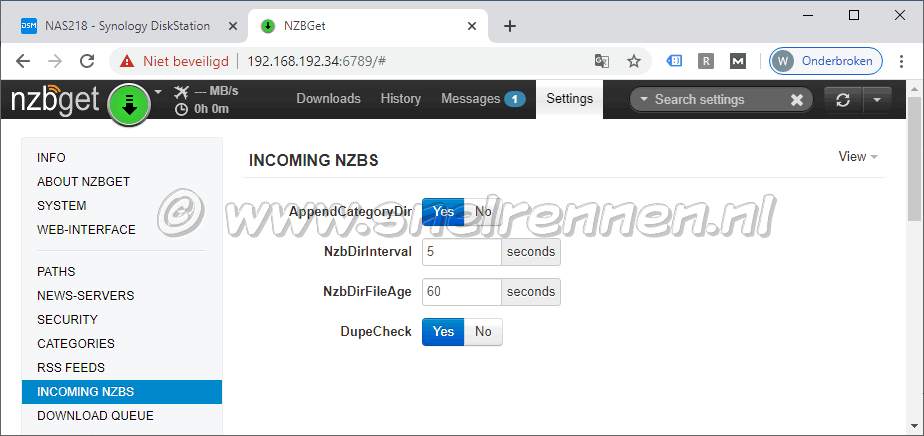
Task: Click the Niet beveiligd security warning
Action: 174,61
